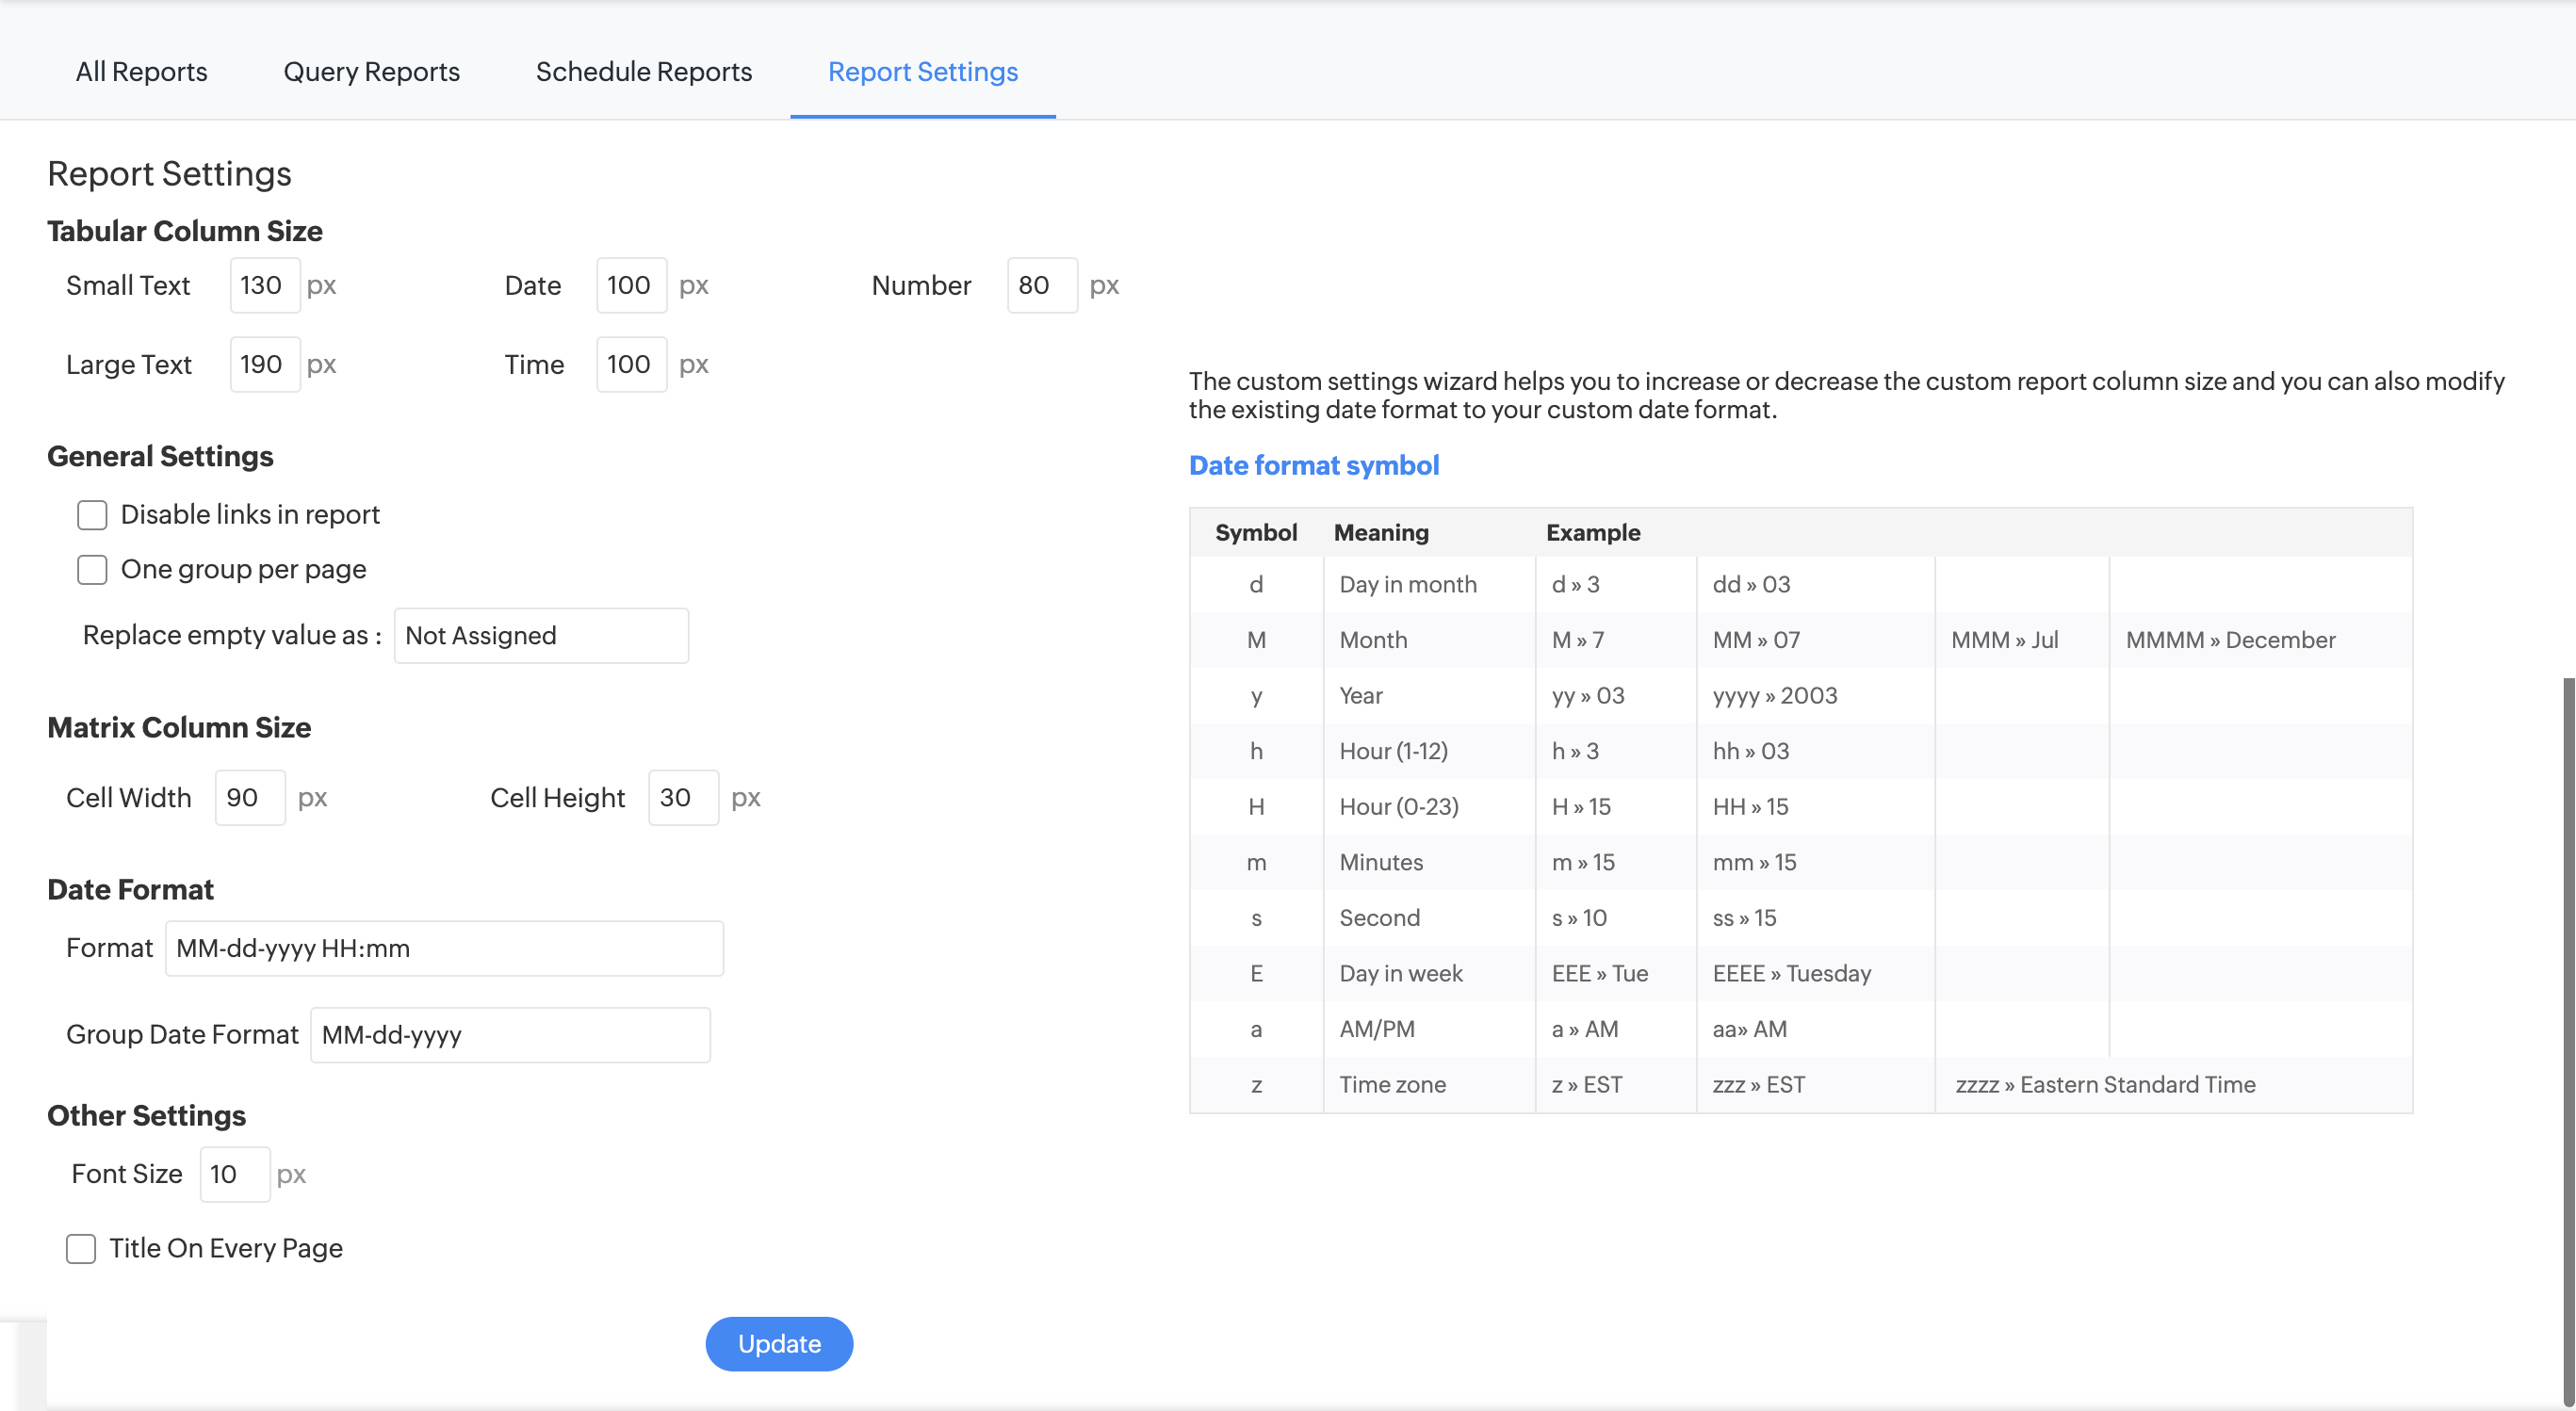Viewport: 2576px width, 1411px height.
Task: Check One group per page
Action: (92, 570)
